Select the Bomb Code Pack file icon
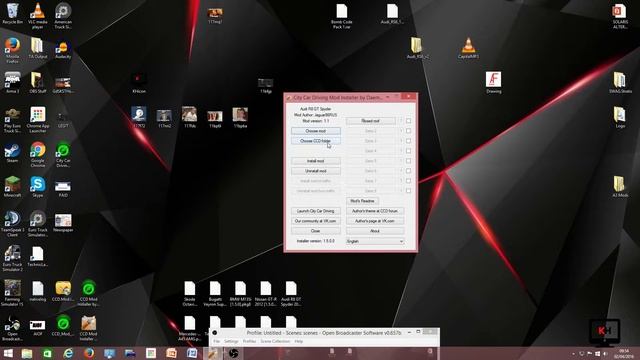This screenshot has height=360, width=640. point(342,16)
